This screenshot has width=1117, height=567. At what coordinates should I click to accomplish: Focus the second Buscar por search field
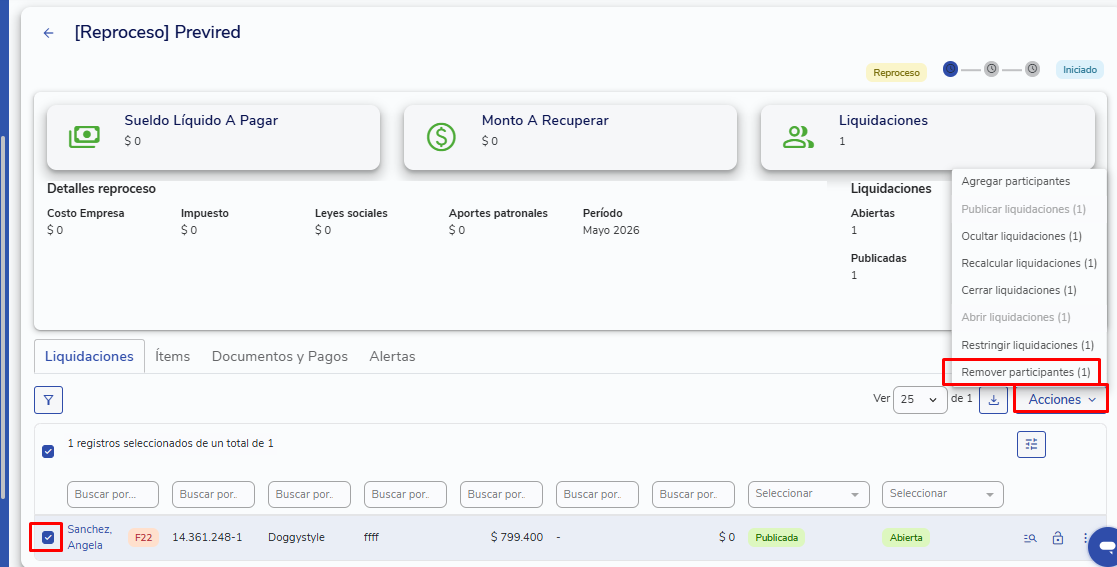coord(213,494)
